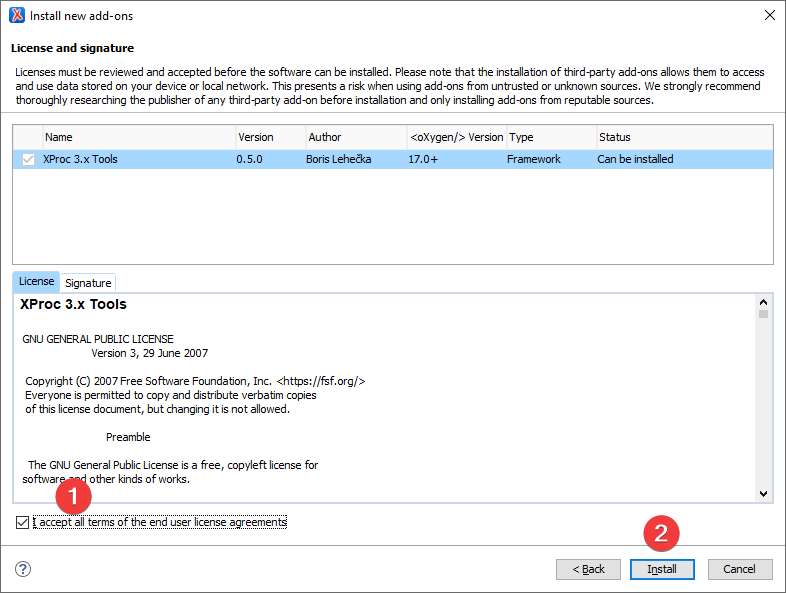Screen dimensions: 786x593
Task: Toggle the XProc 3.x Tools row checkbox
Action: (28, 159)
